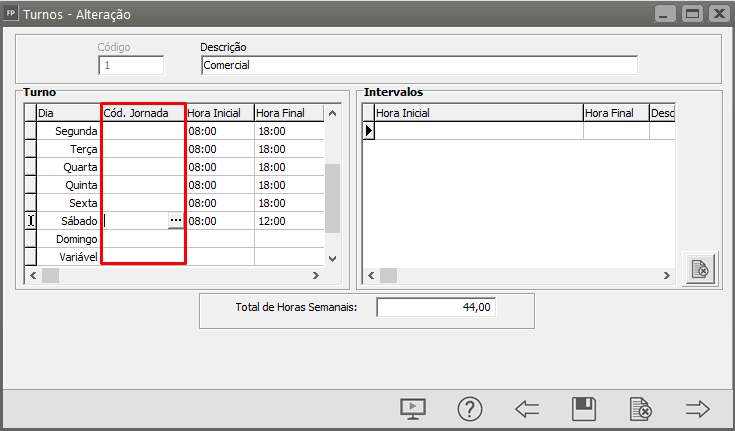Click the monitor presentation icon in bottom toolbar
735x431 pixels.
point(413,409)
